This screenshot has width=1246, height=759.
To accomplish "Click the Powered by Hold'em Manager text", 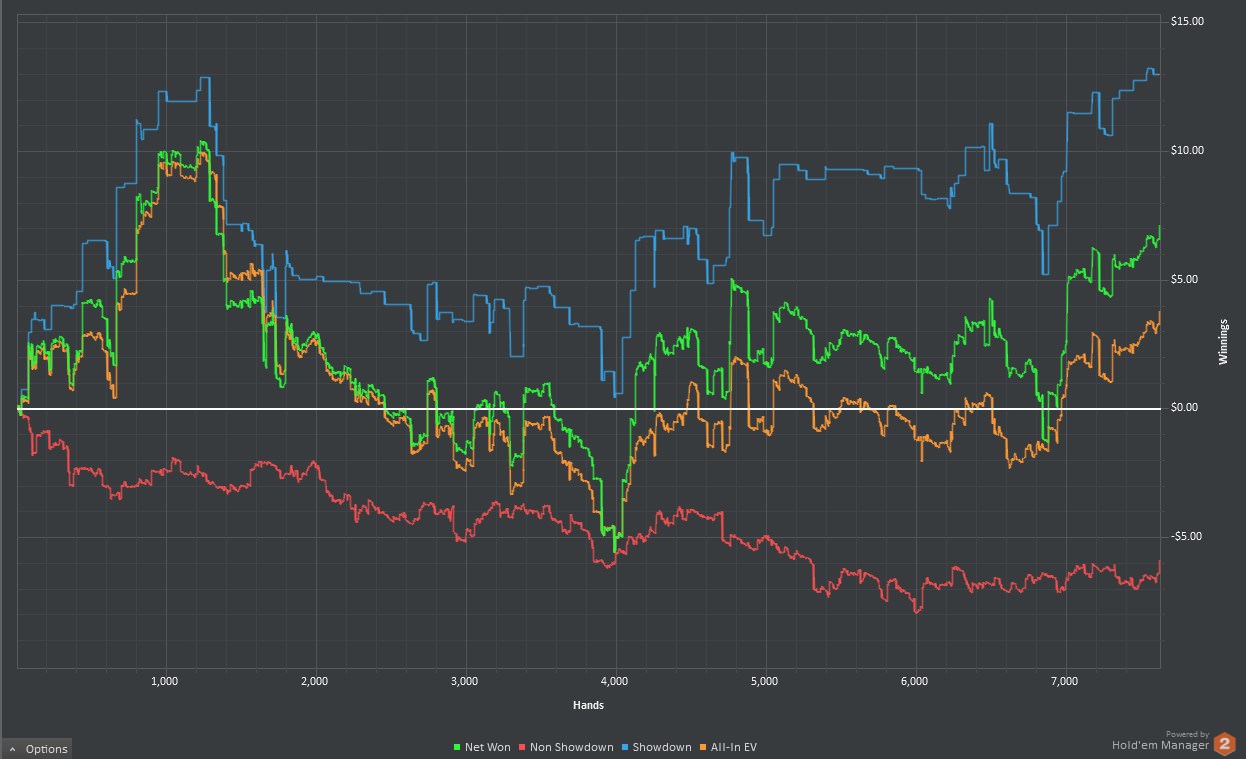I will tap(1160, 740).
